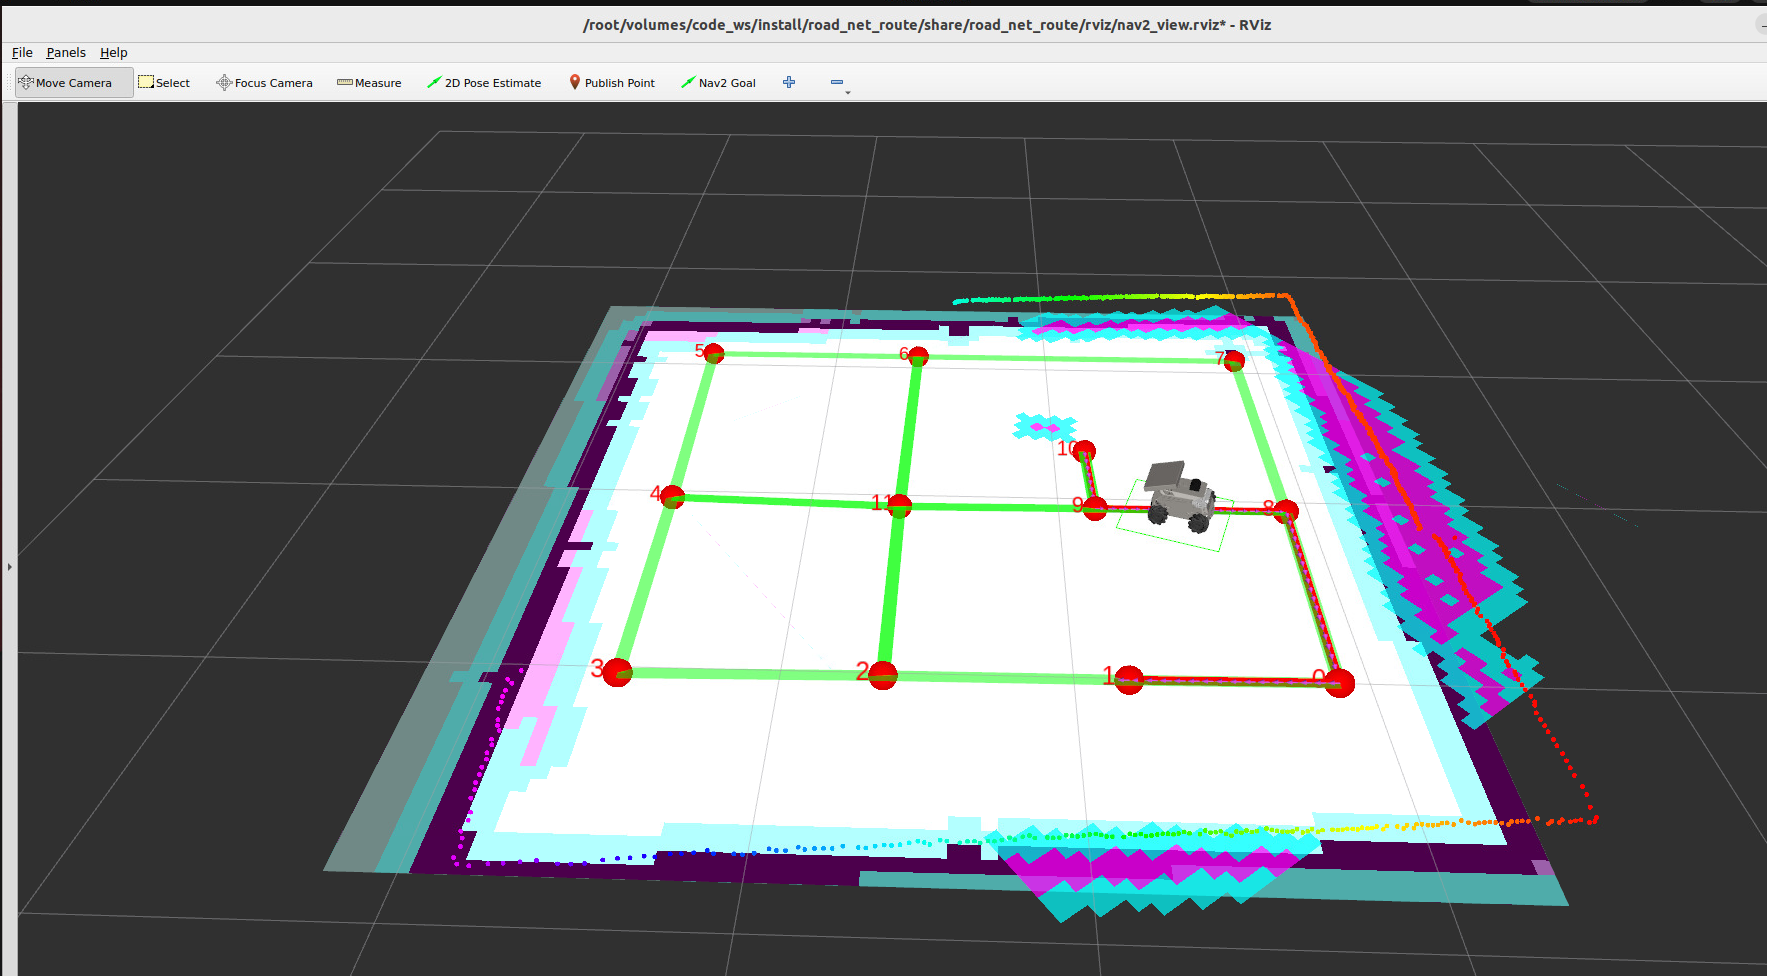The image size is (1767, 976).
Task: Open the File menu
Action: [22, 53]
